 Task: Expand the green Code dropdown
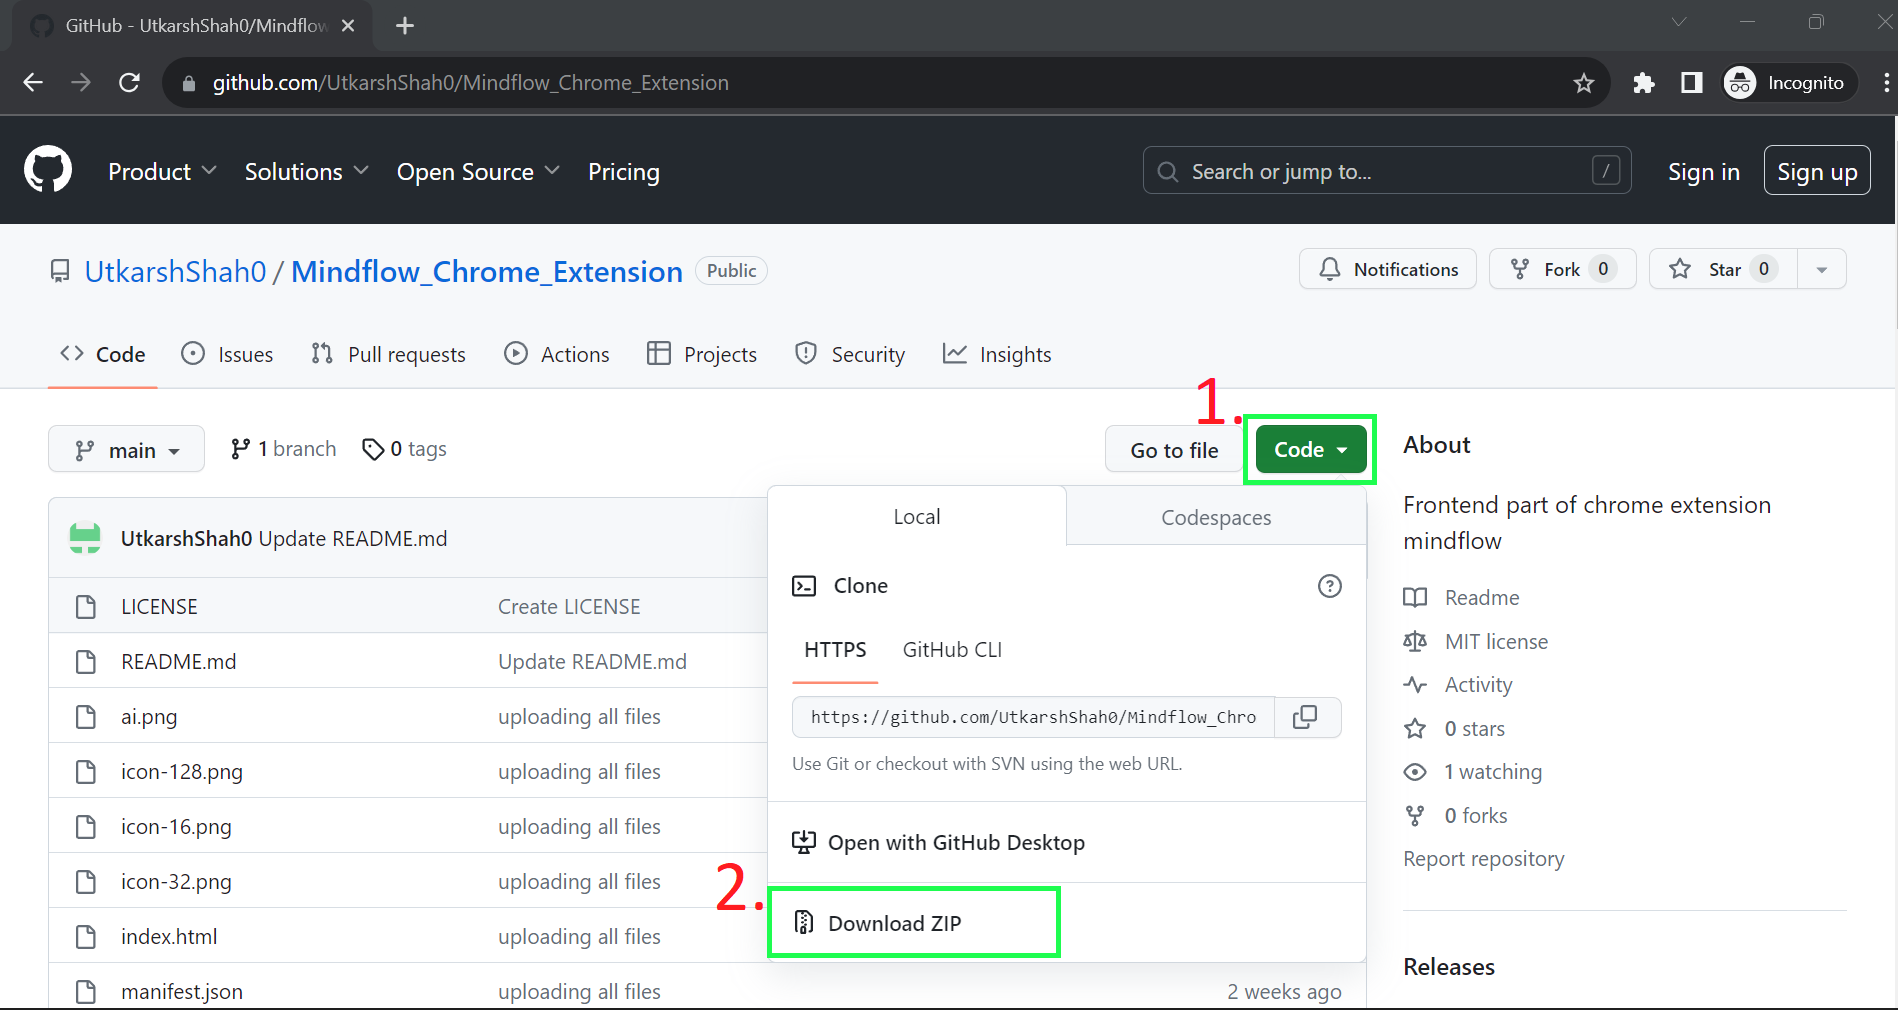click(1309, 449)
